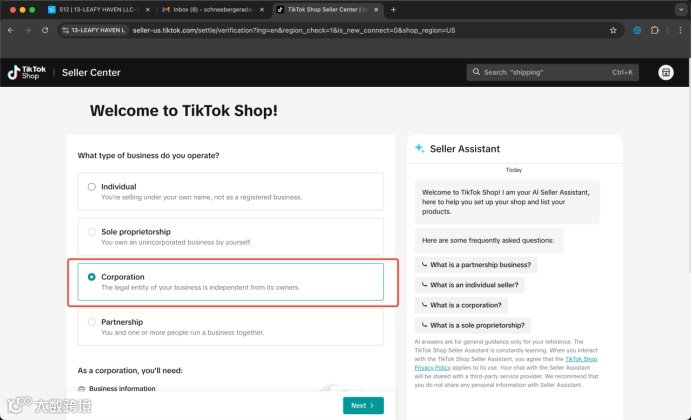This screenshot has width=692, height=420.
Task: Click the browser address bar URL
Action: [294, 30]
